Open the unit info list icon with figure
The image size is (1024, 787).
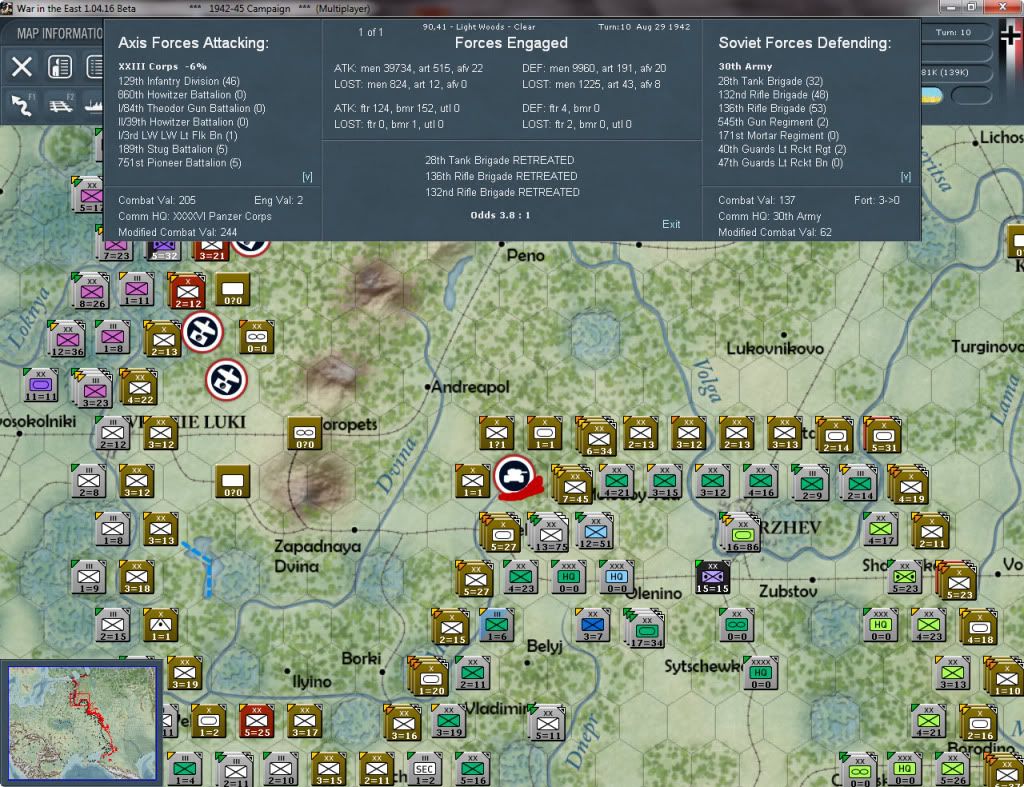coord(59,67)
